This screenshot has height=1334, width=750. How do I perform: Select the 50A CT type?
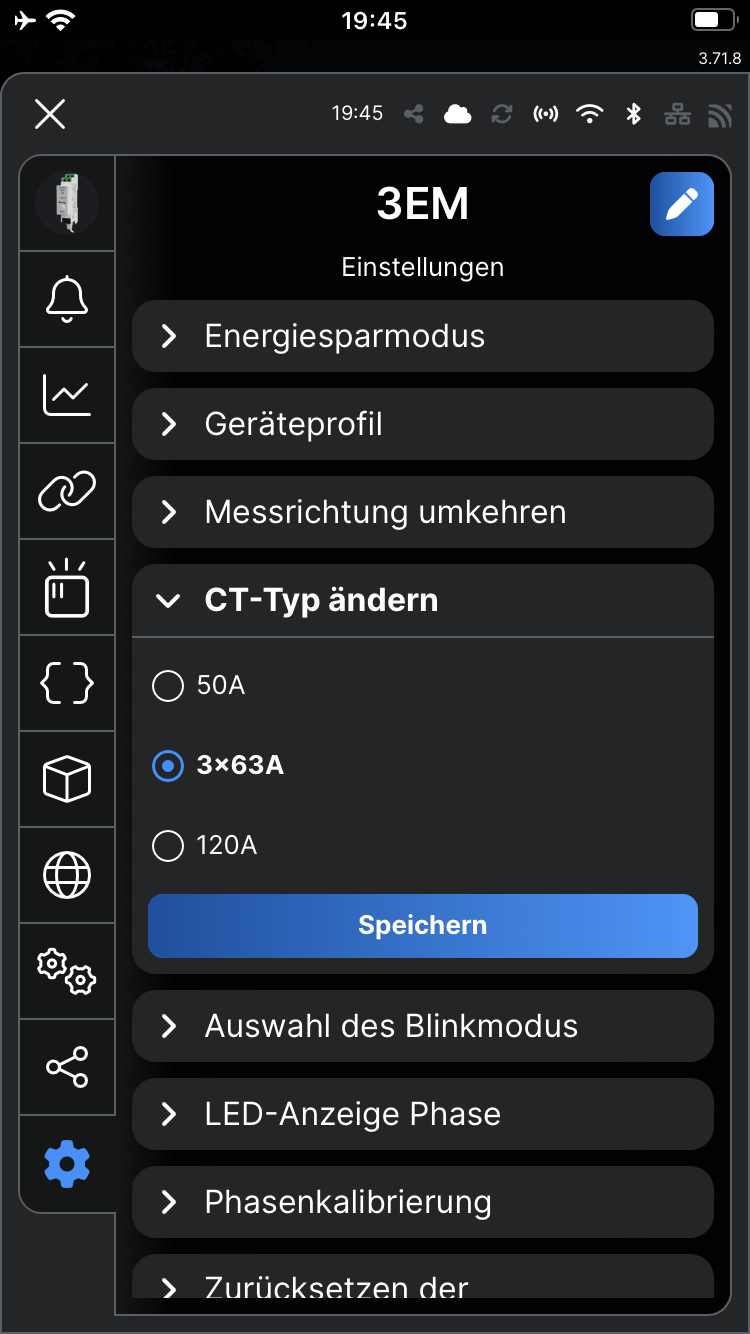click(168, 686)
